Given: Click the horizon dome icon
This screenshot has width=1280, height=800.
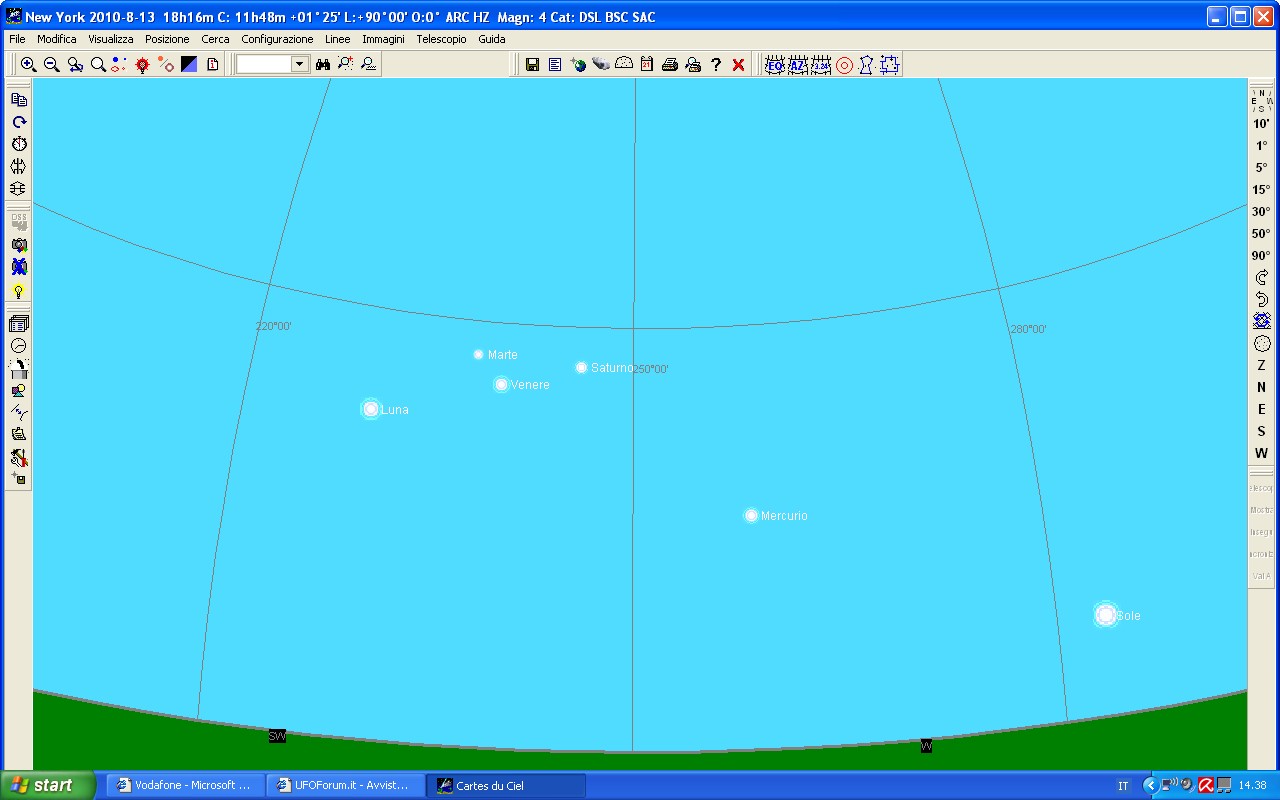Looking at the screenshot, I should coord(624,64).
